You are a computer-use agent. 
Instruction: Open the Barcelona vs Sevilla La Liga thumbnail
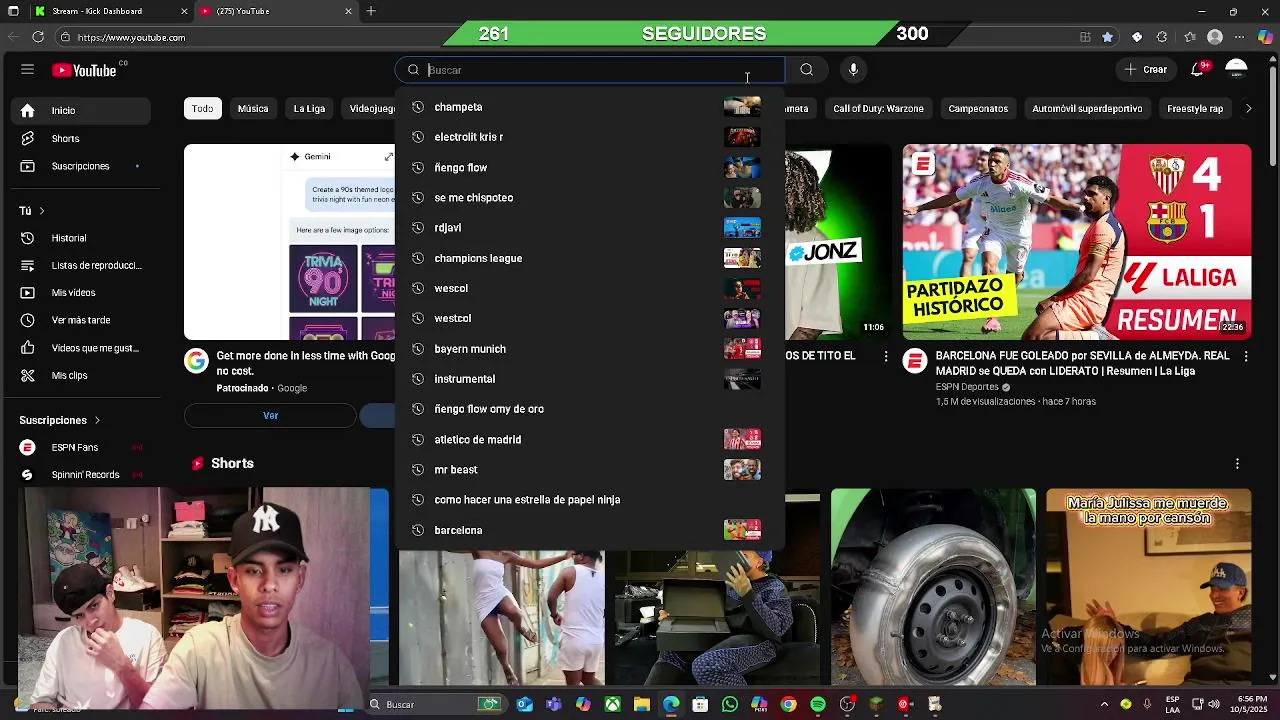coord(1077,242)
